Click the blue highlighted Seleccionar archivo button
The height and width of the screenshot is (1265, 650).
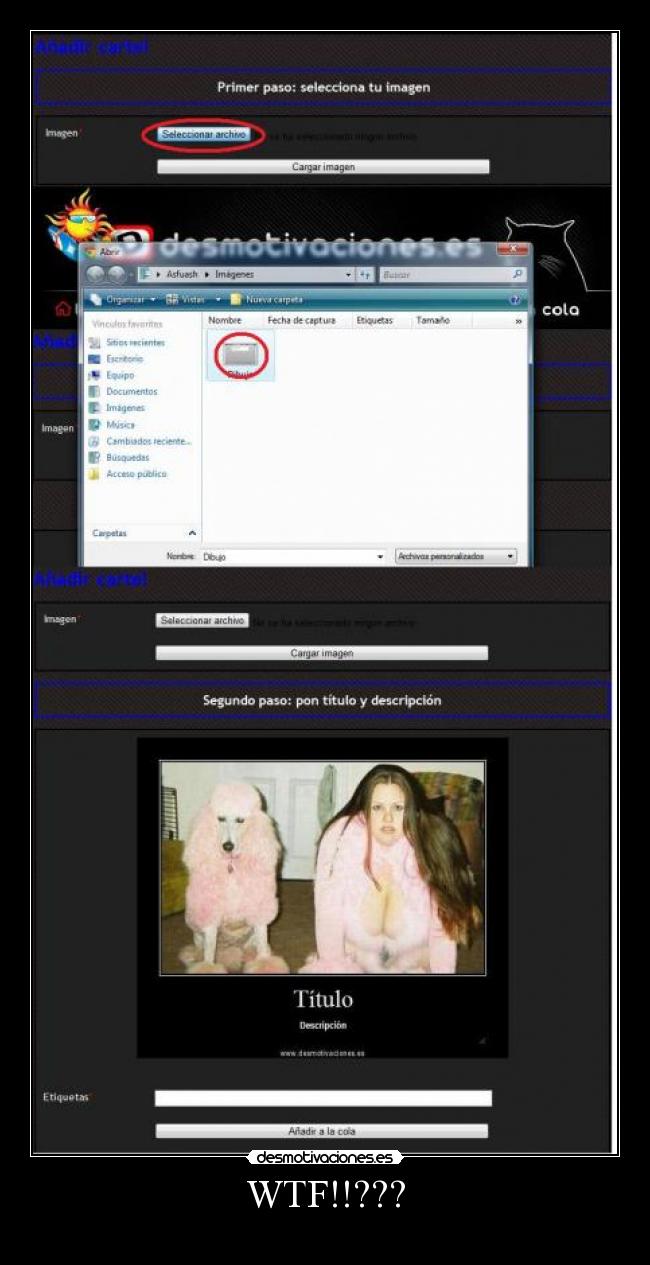click(x=204, y=134)
